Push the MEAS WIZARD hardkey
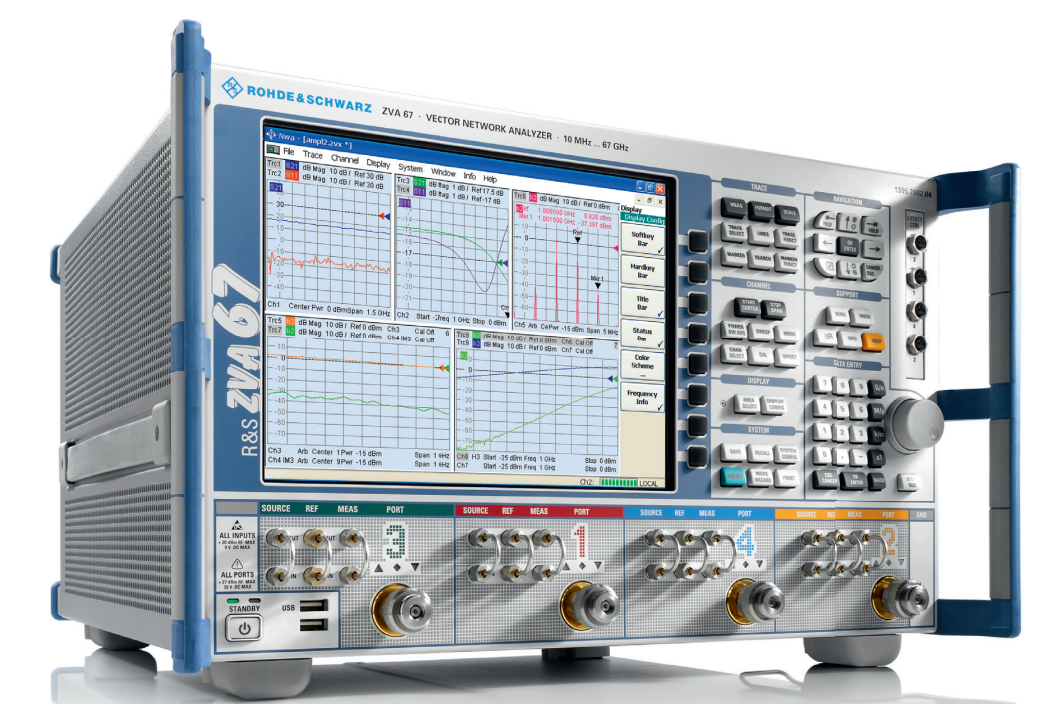This screenshot has height=704, width=1048. pyautogui.click(x=762, y=477)
